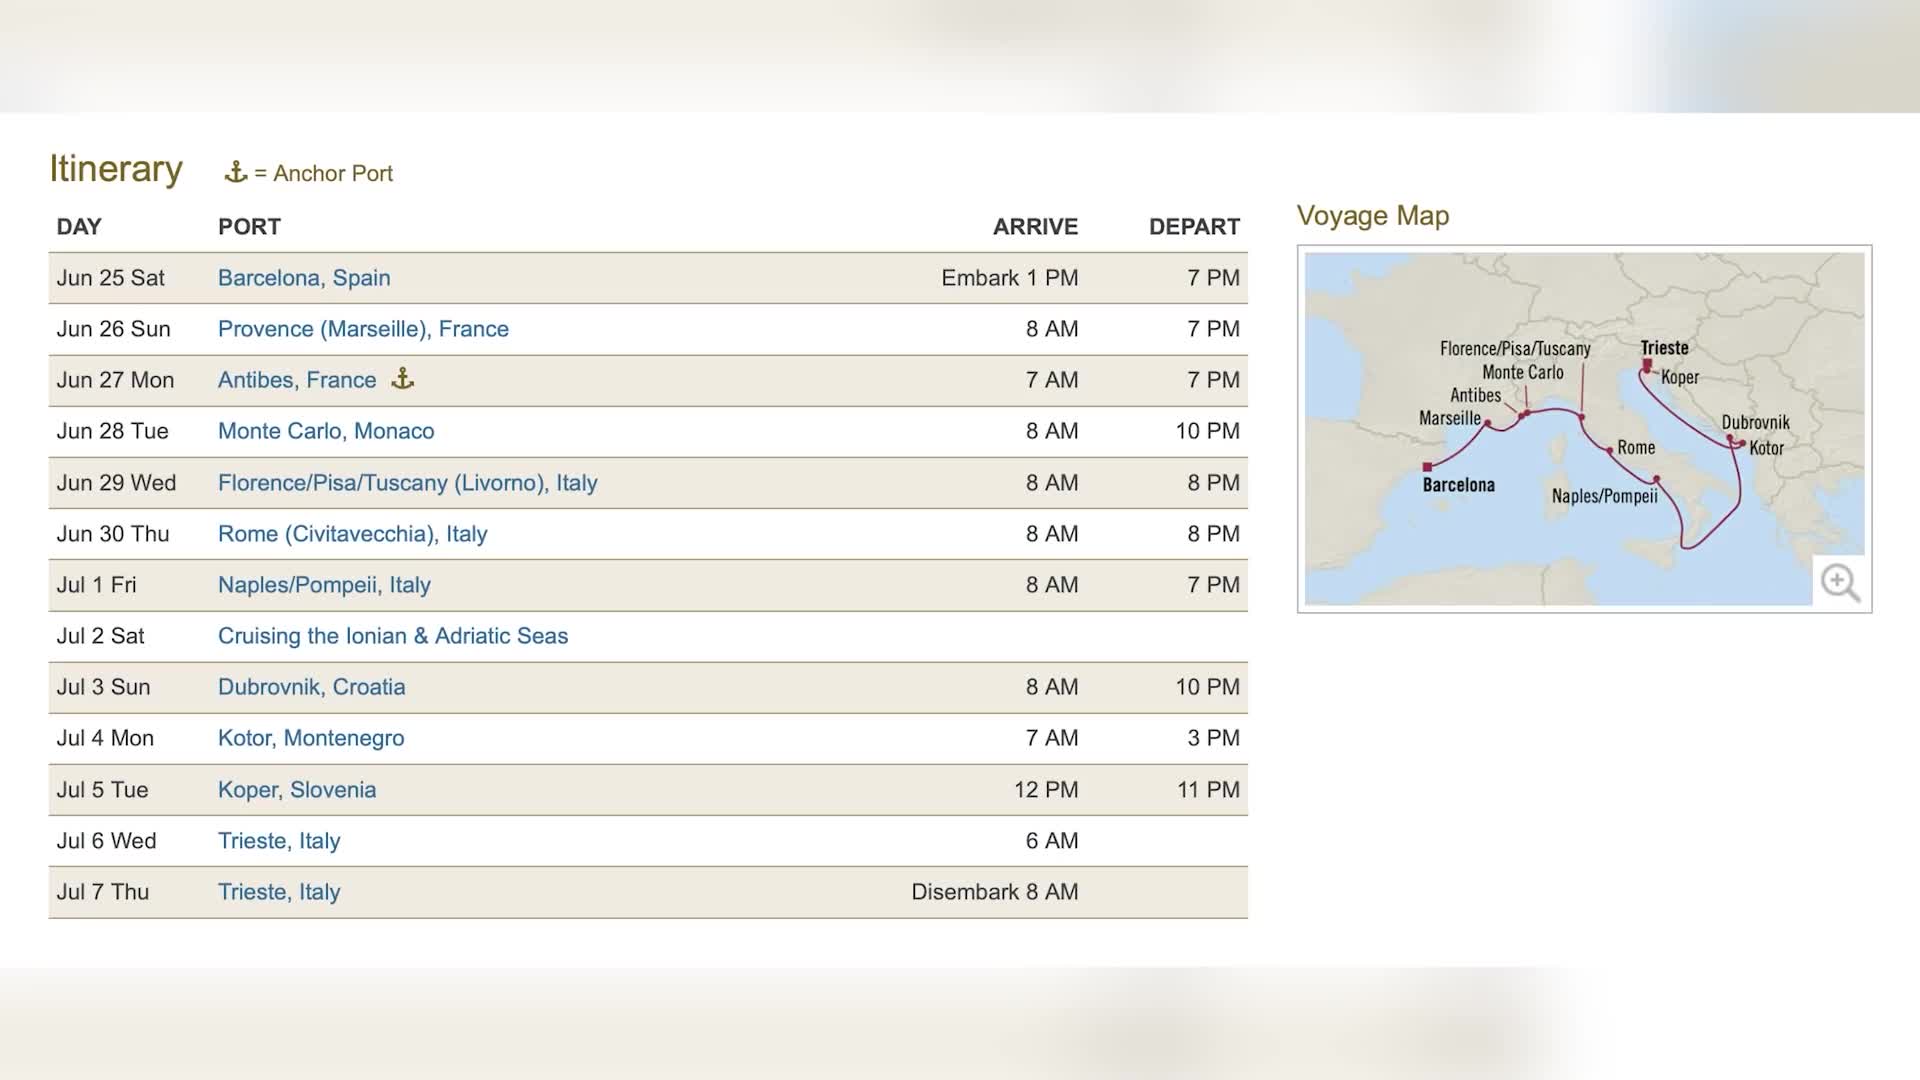The height and width of the screenshot is (1080, 1920).
Task: Select the Antibes, France port link
Action: click(x=297, y=380)
